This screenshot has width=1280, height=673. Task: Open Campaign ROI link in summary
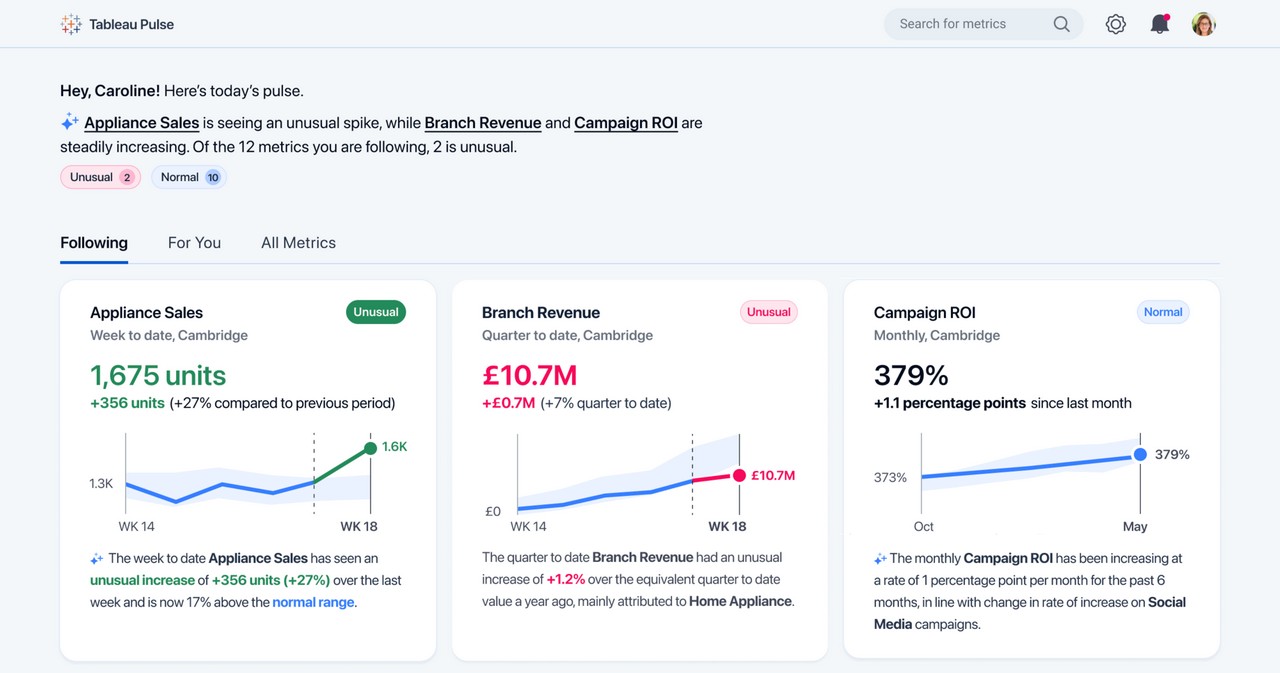click(x=626, y=123)
